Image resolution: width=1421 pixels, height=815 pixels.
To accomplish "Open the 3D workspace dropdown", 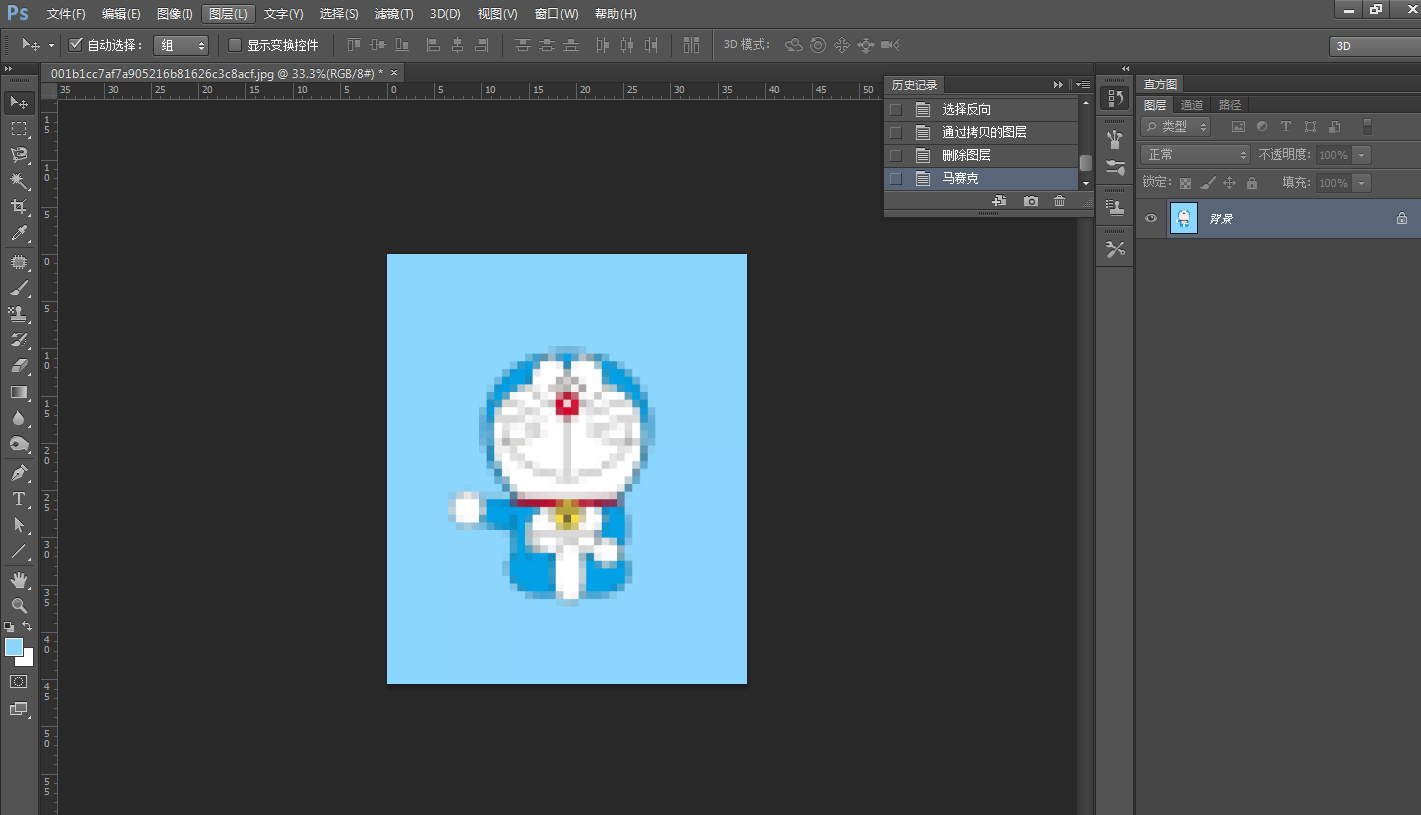I will 1374,46.
